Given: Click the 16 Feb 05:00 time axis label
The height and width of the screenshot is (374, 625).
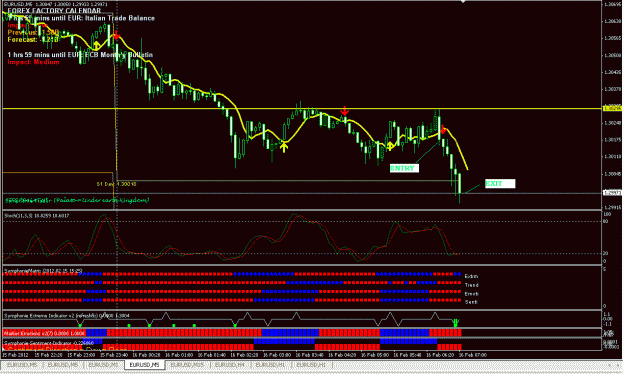Looking at the screenshot, I should click(375, 355).
